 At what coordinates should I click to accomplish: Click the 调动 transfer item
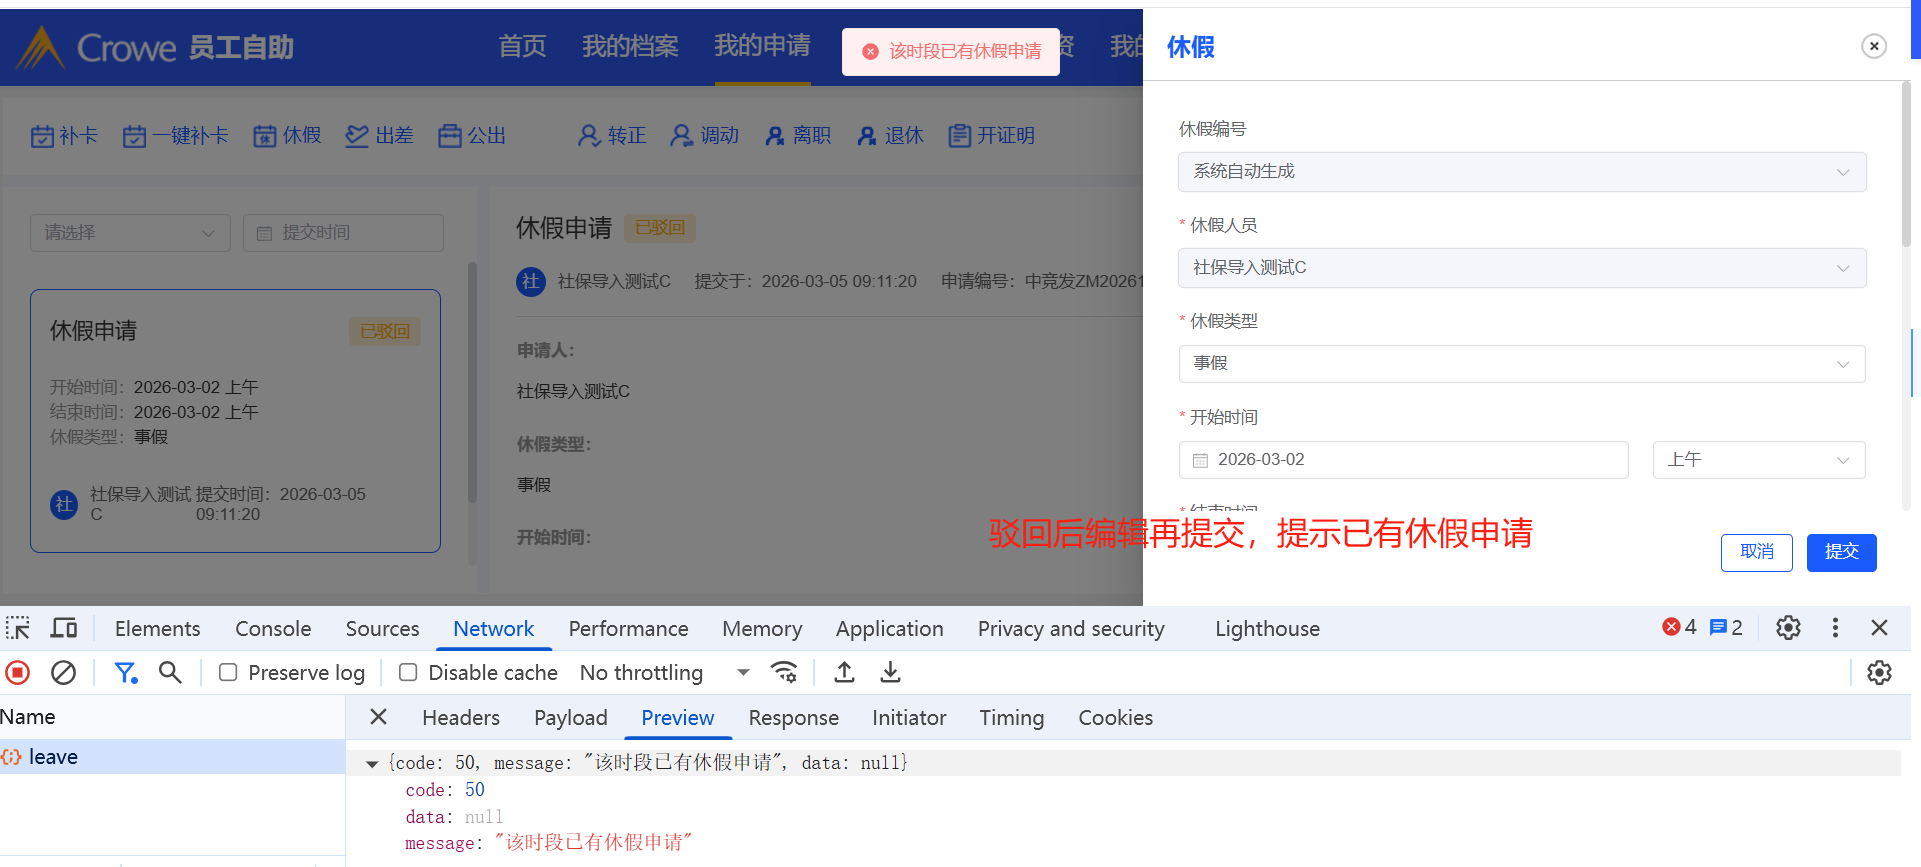tap(704, 136)
